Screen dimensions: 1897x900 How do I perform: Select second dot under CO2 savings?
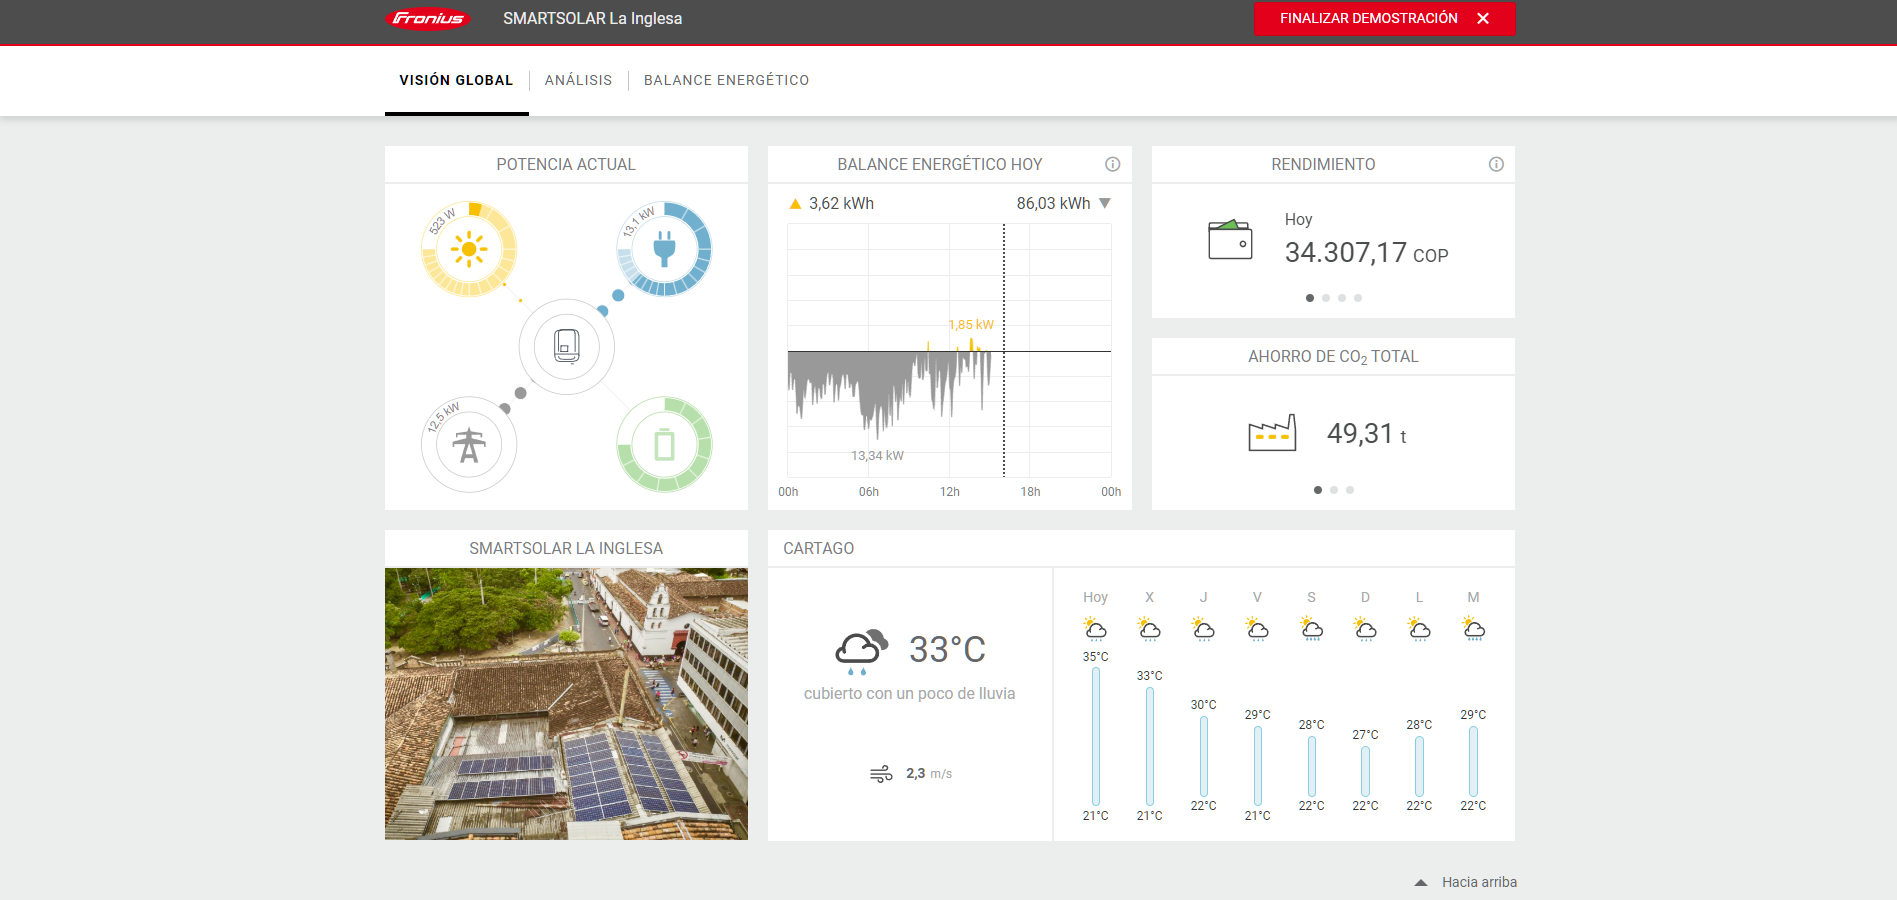(1334, 490)
